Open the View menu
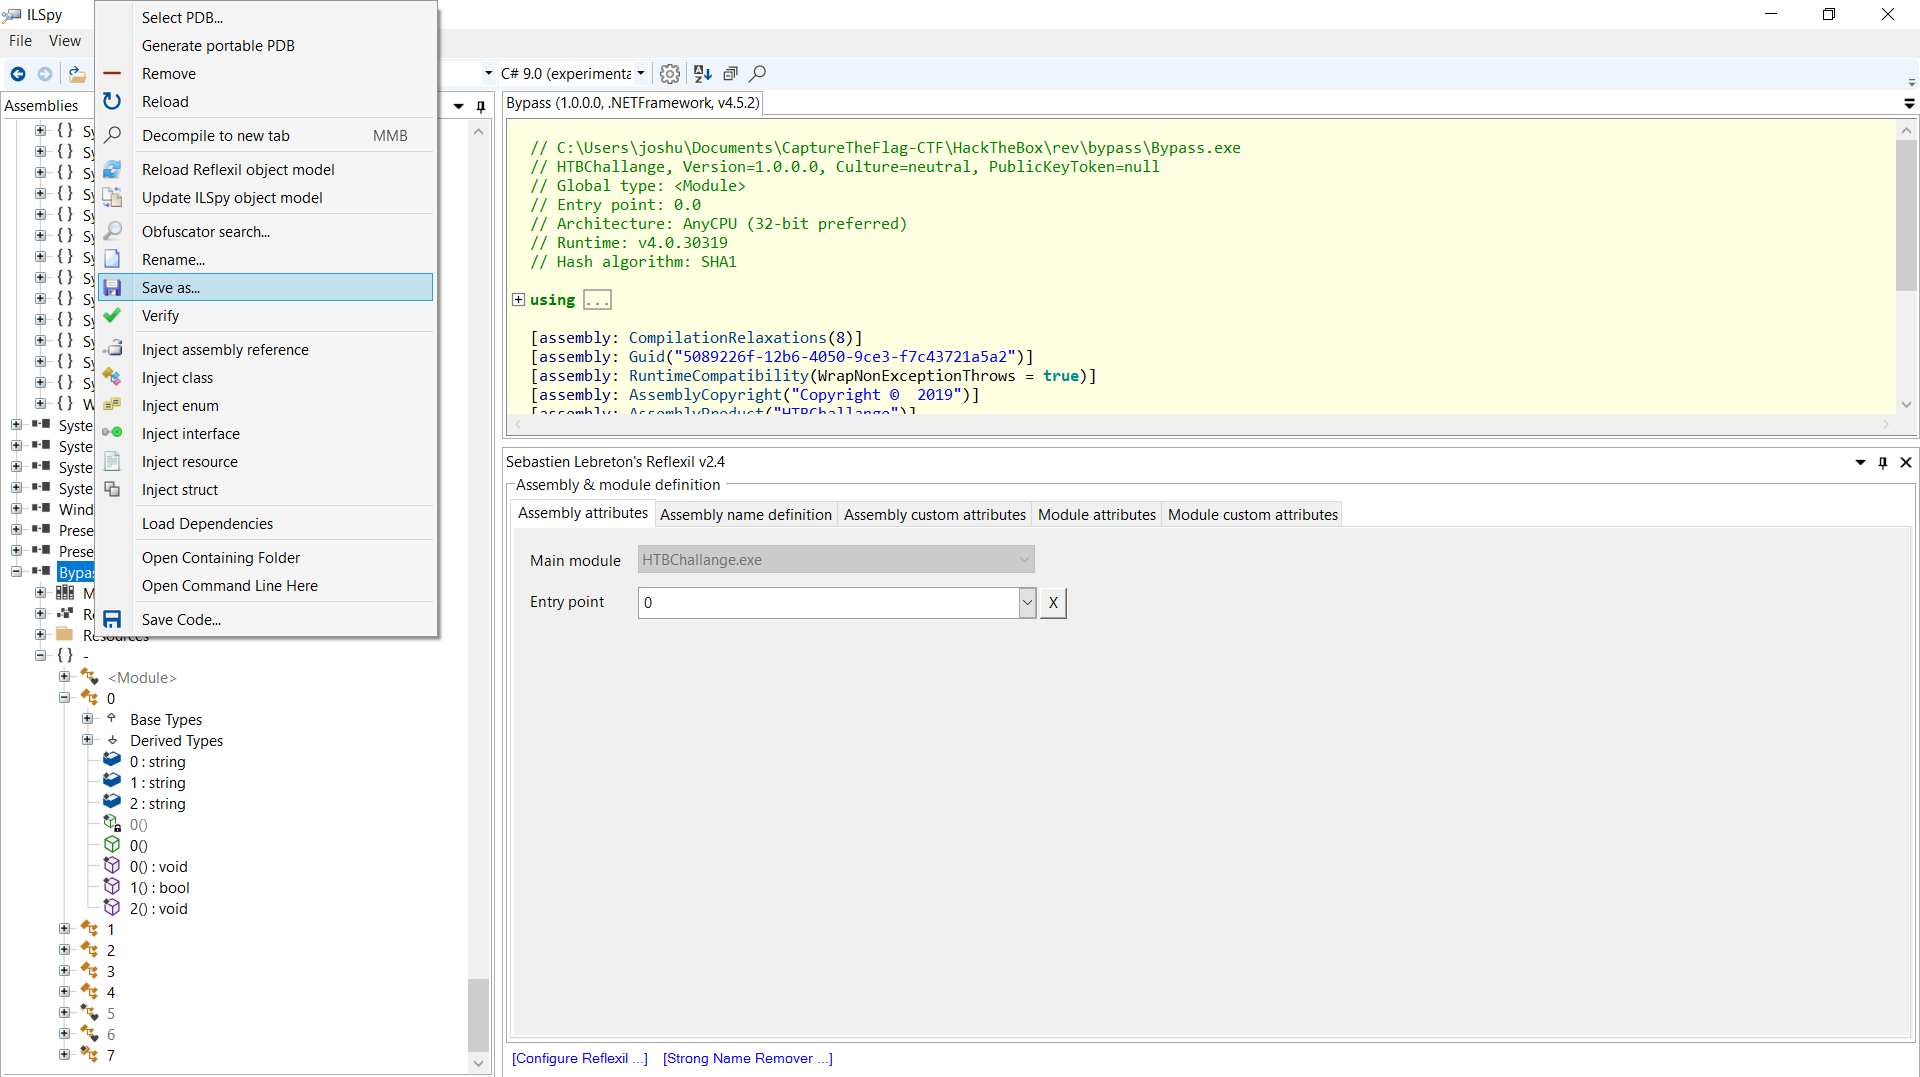The image size is (1920, 1077). (64, 40)
